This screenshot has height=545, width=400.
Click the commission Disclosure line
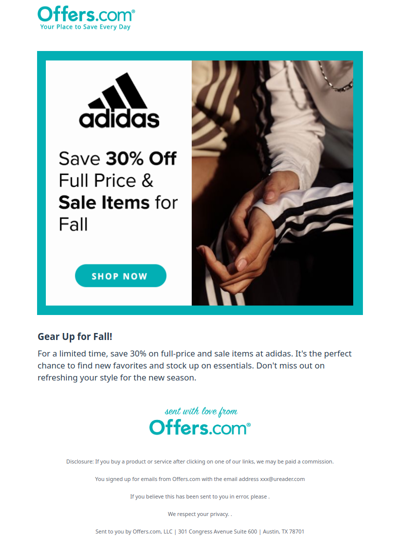tap(200, 462)
